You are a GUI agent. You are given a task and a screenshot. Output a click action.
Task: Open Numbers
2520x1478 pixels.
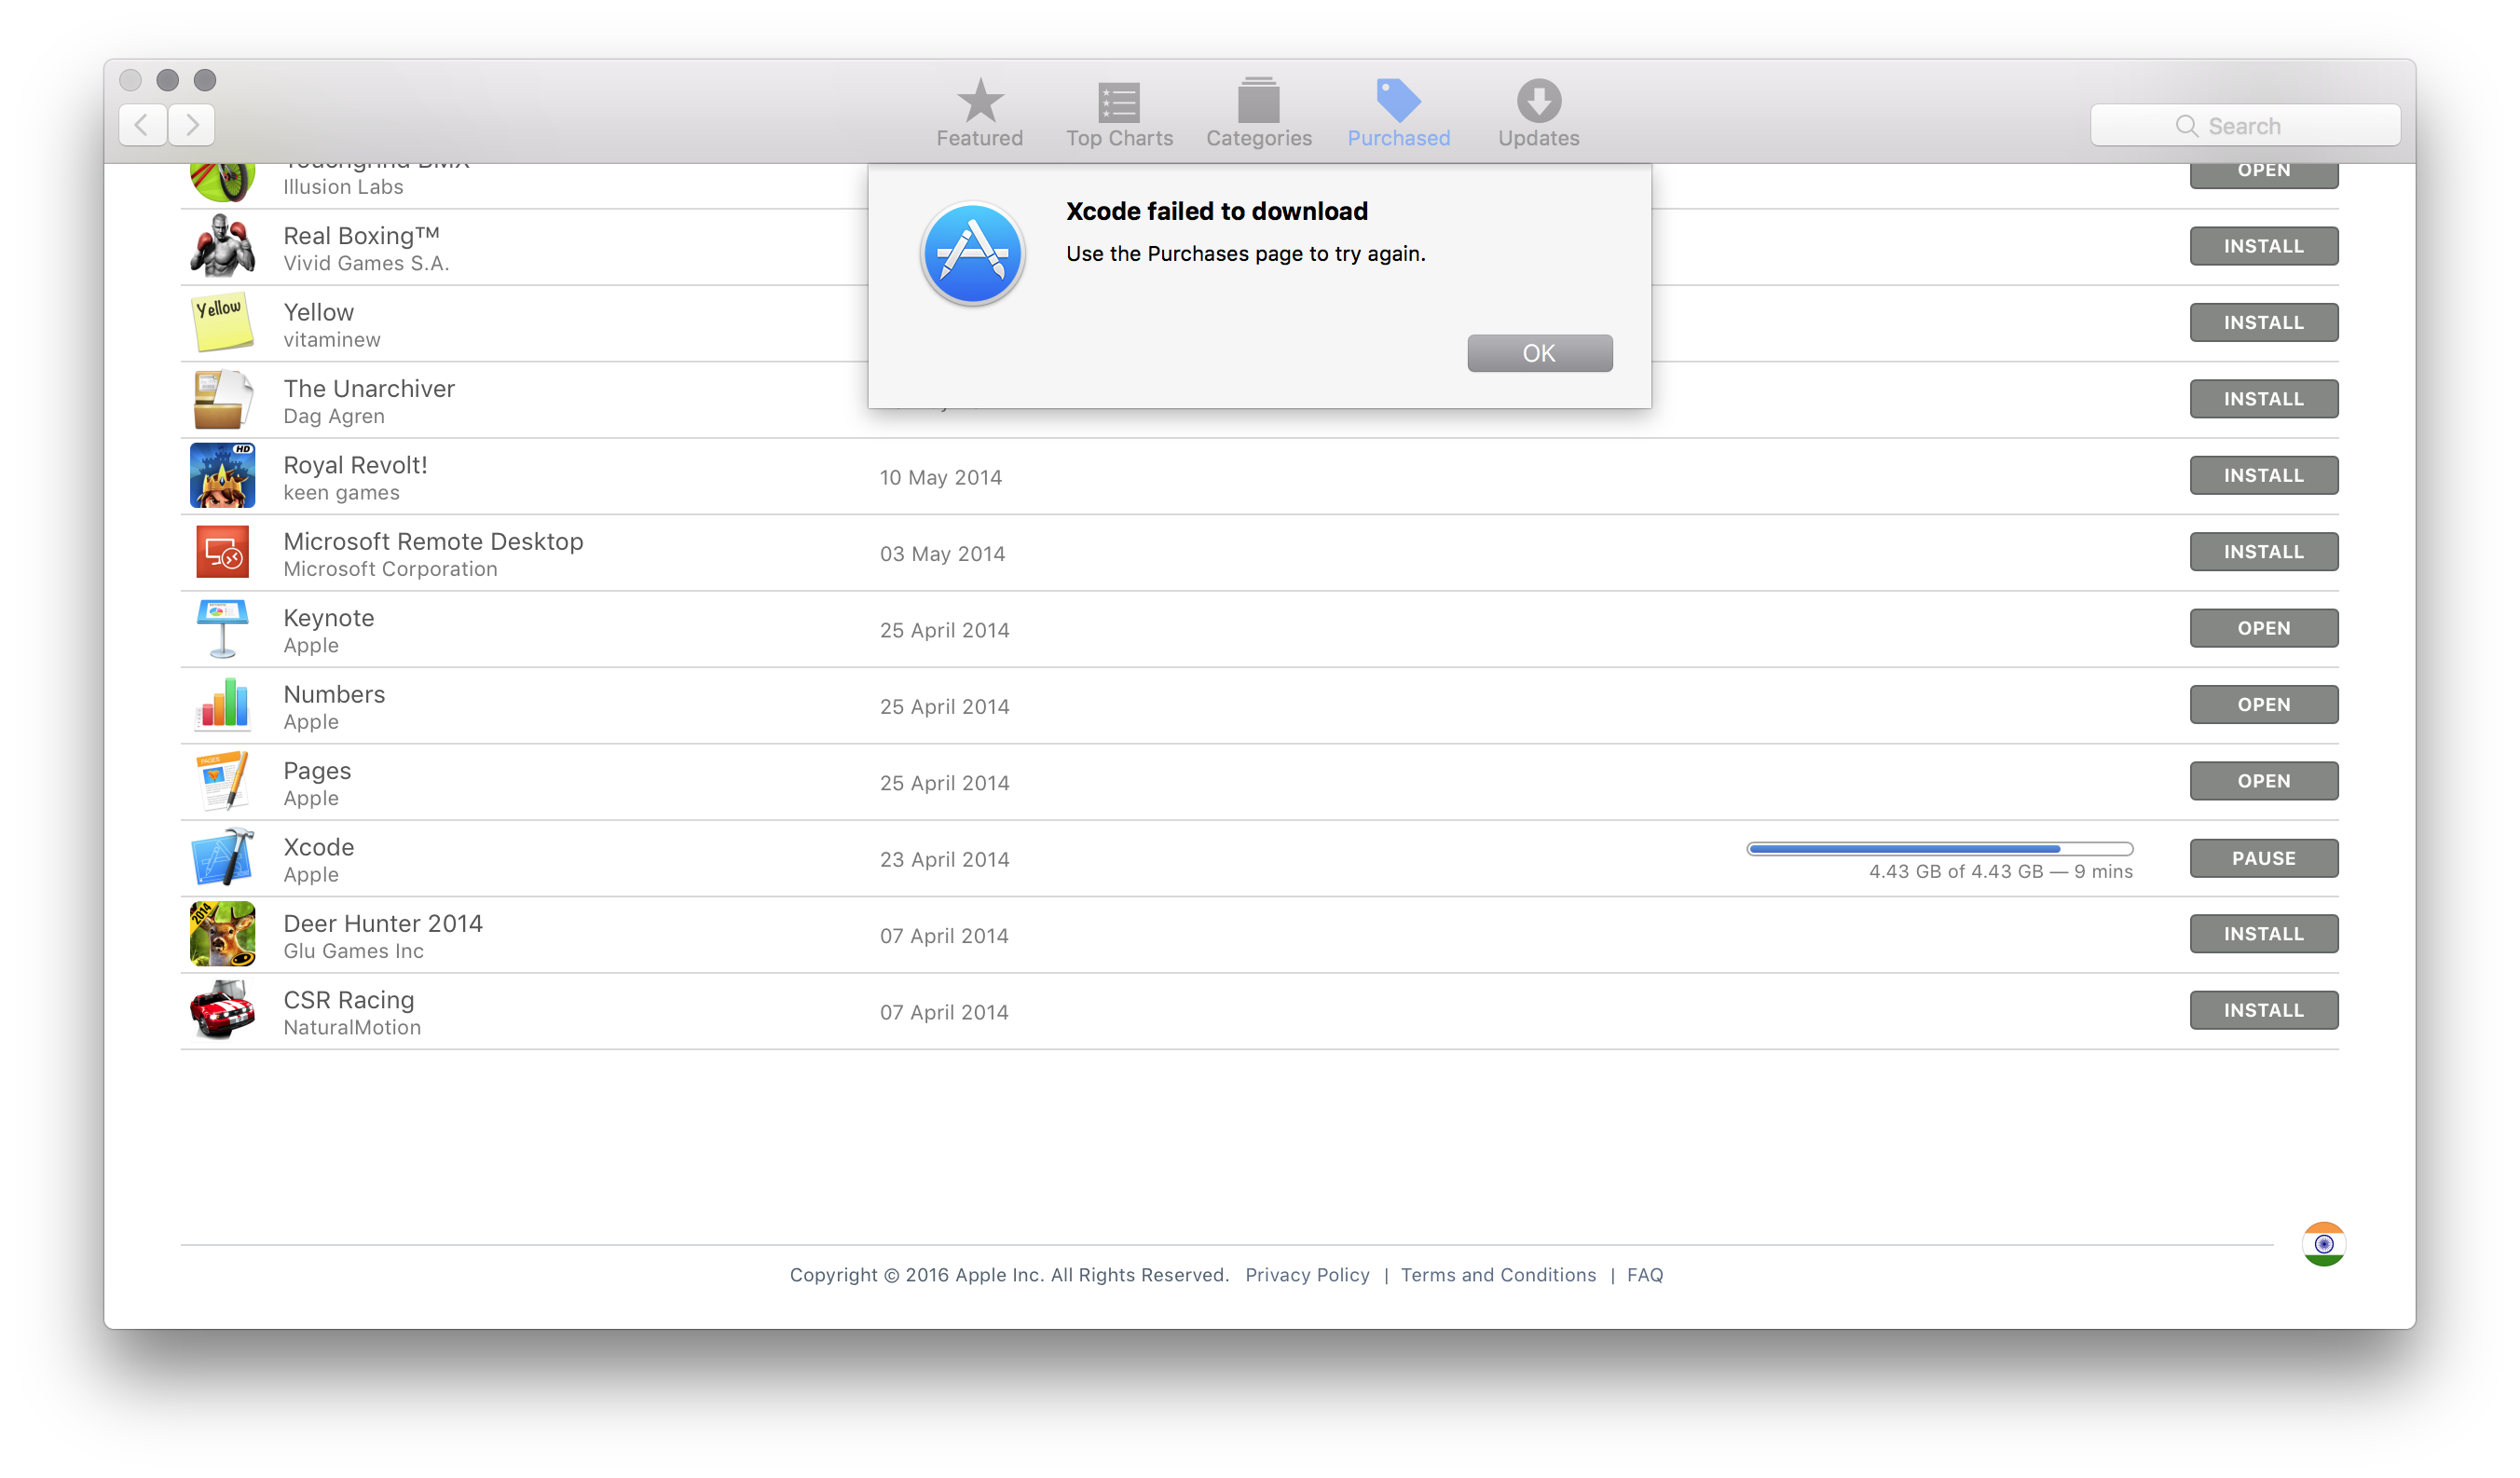click(2263, 705)
